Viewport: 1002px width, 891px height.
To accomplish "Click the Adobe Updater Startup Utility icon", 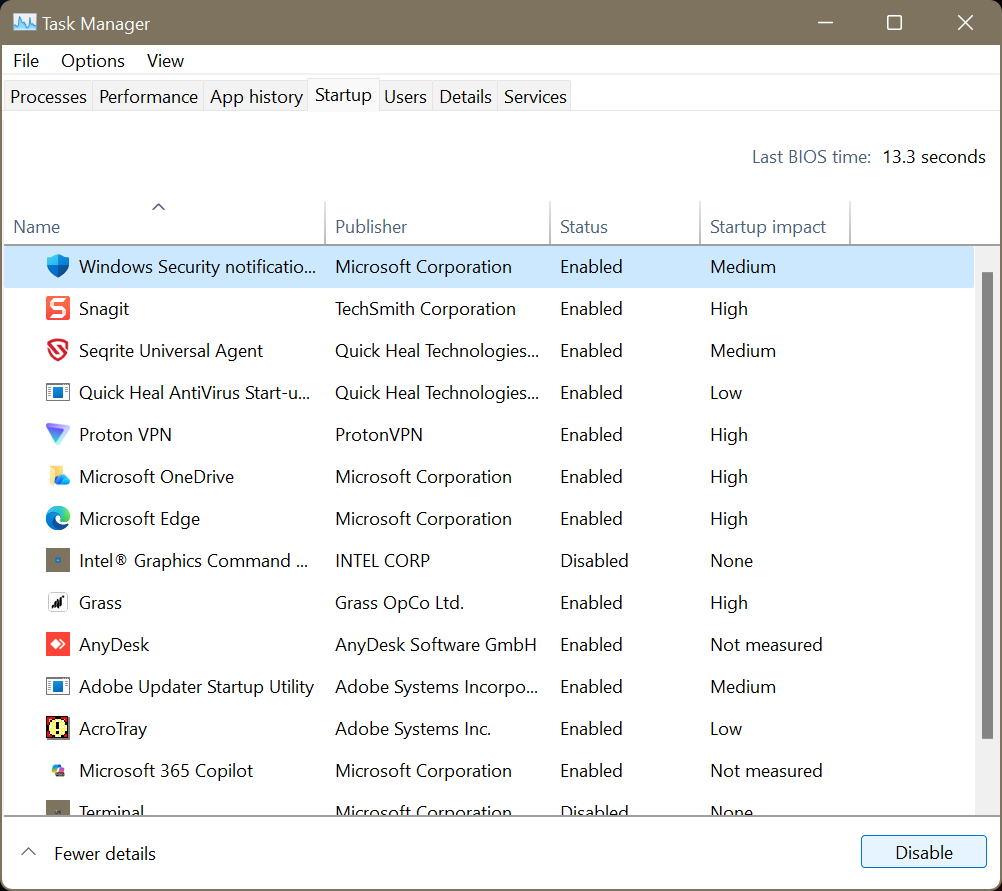I will point(58,686).
